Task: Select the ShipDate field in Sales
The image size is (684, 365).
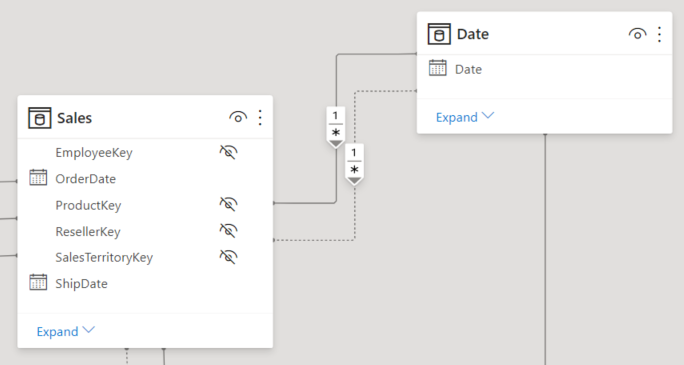Action: coord(145,283)
